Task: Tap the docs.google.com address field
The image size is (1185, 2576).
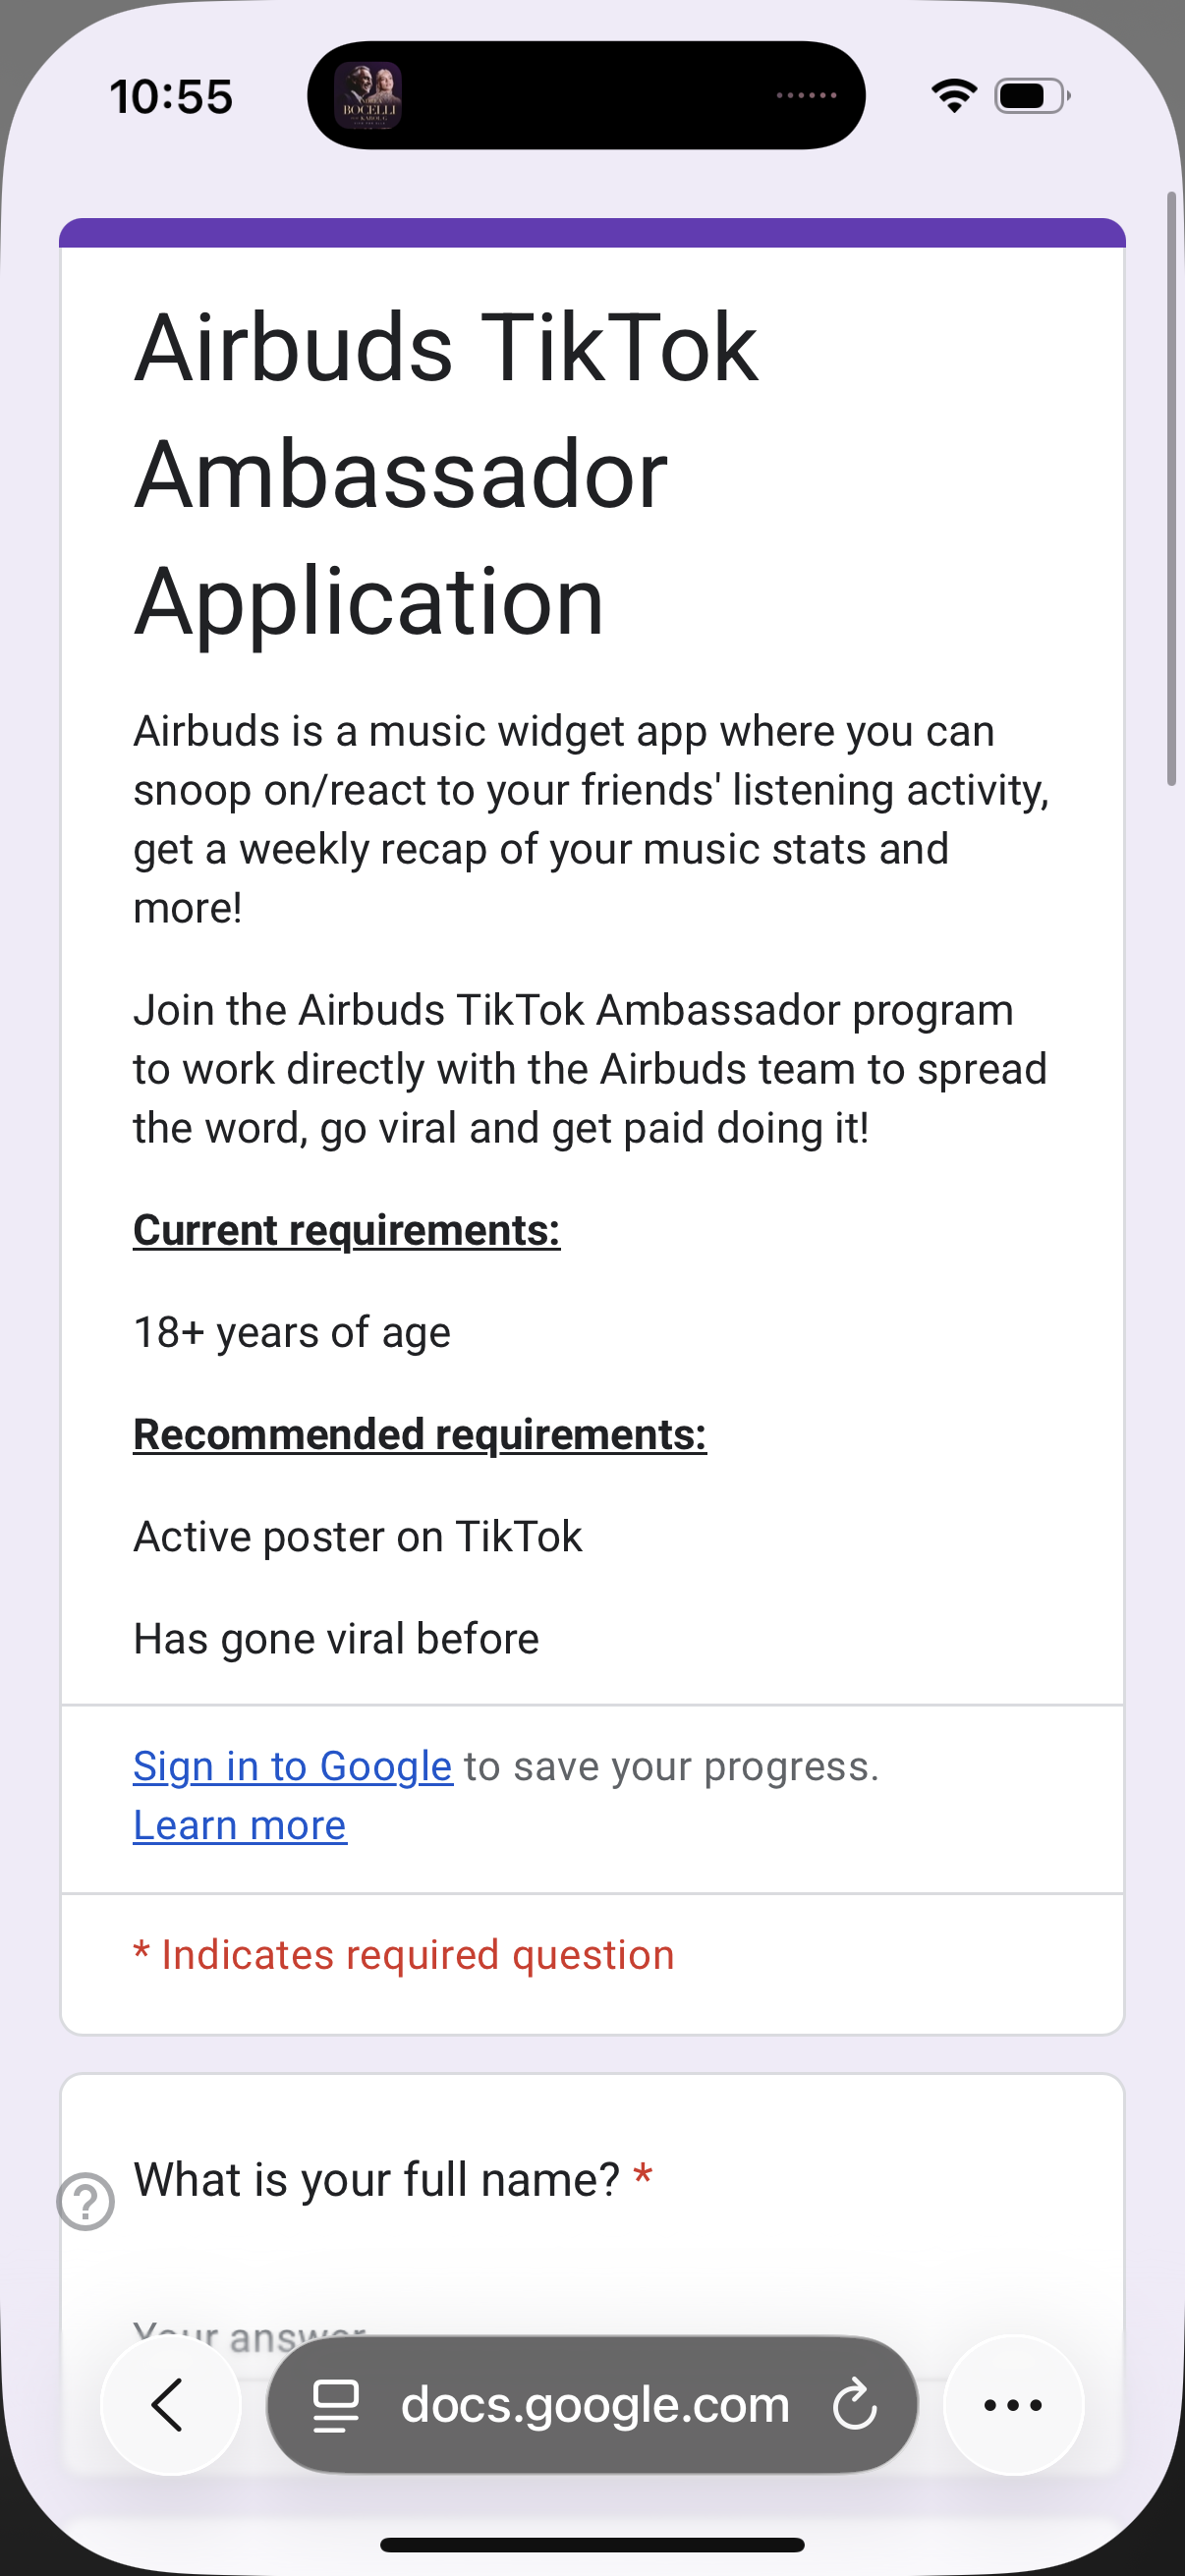Action: [x=595, y=2405]
